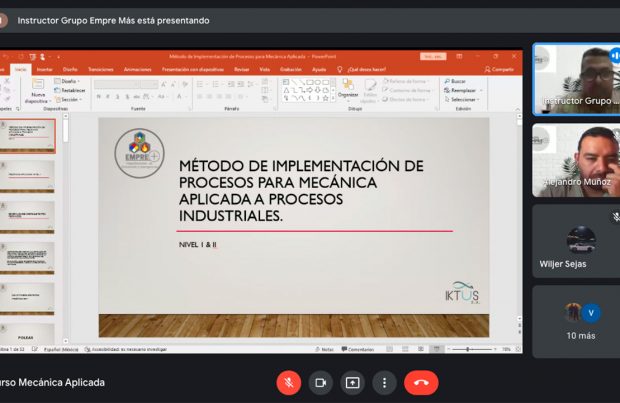Expand the shapes gallery

tap(333, 98)
